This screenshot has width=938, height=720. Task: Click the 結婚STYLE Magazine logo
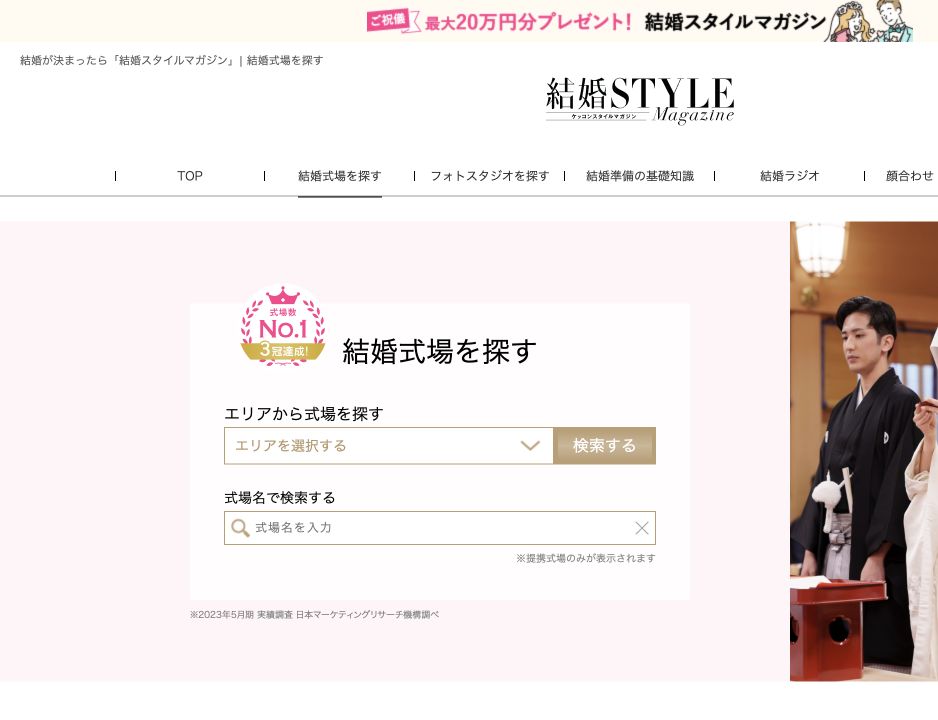click(x=639, y=99)
